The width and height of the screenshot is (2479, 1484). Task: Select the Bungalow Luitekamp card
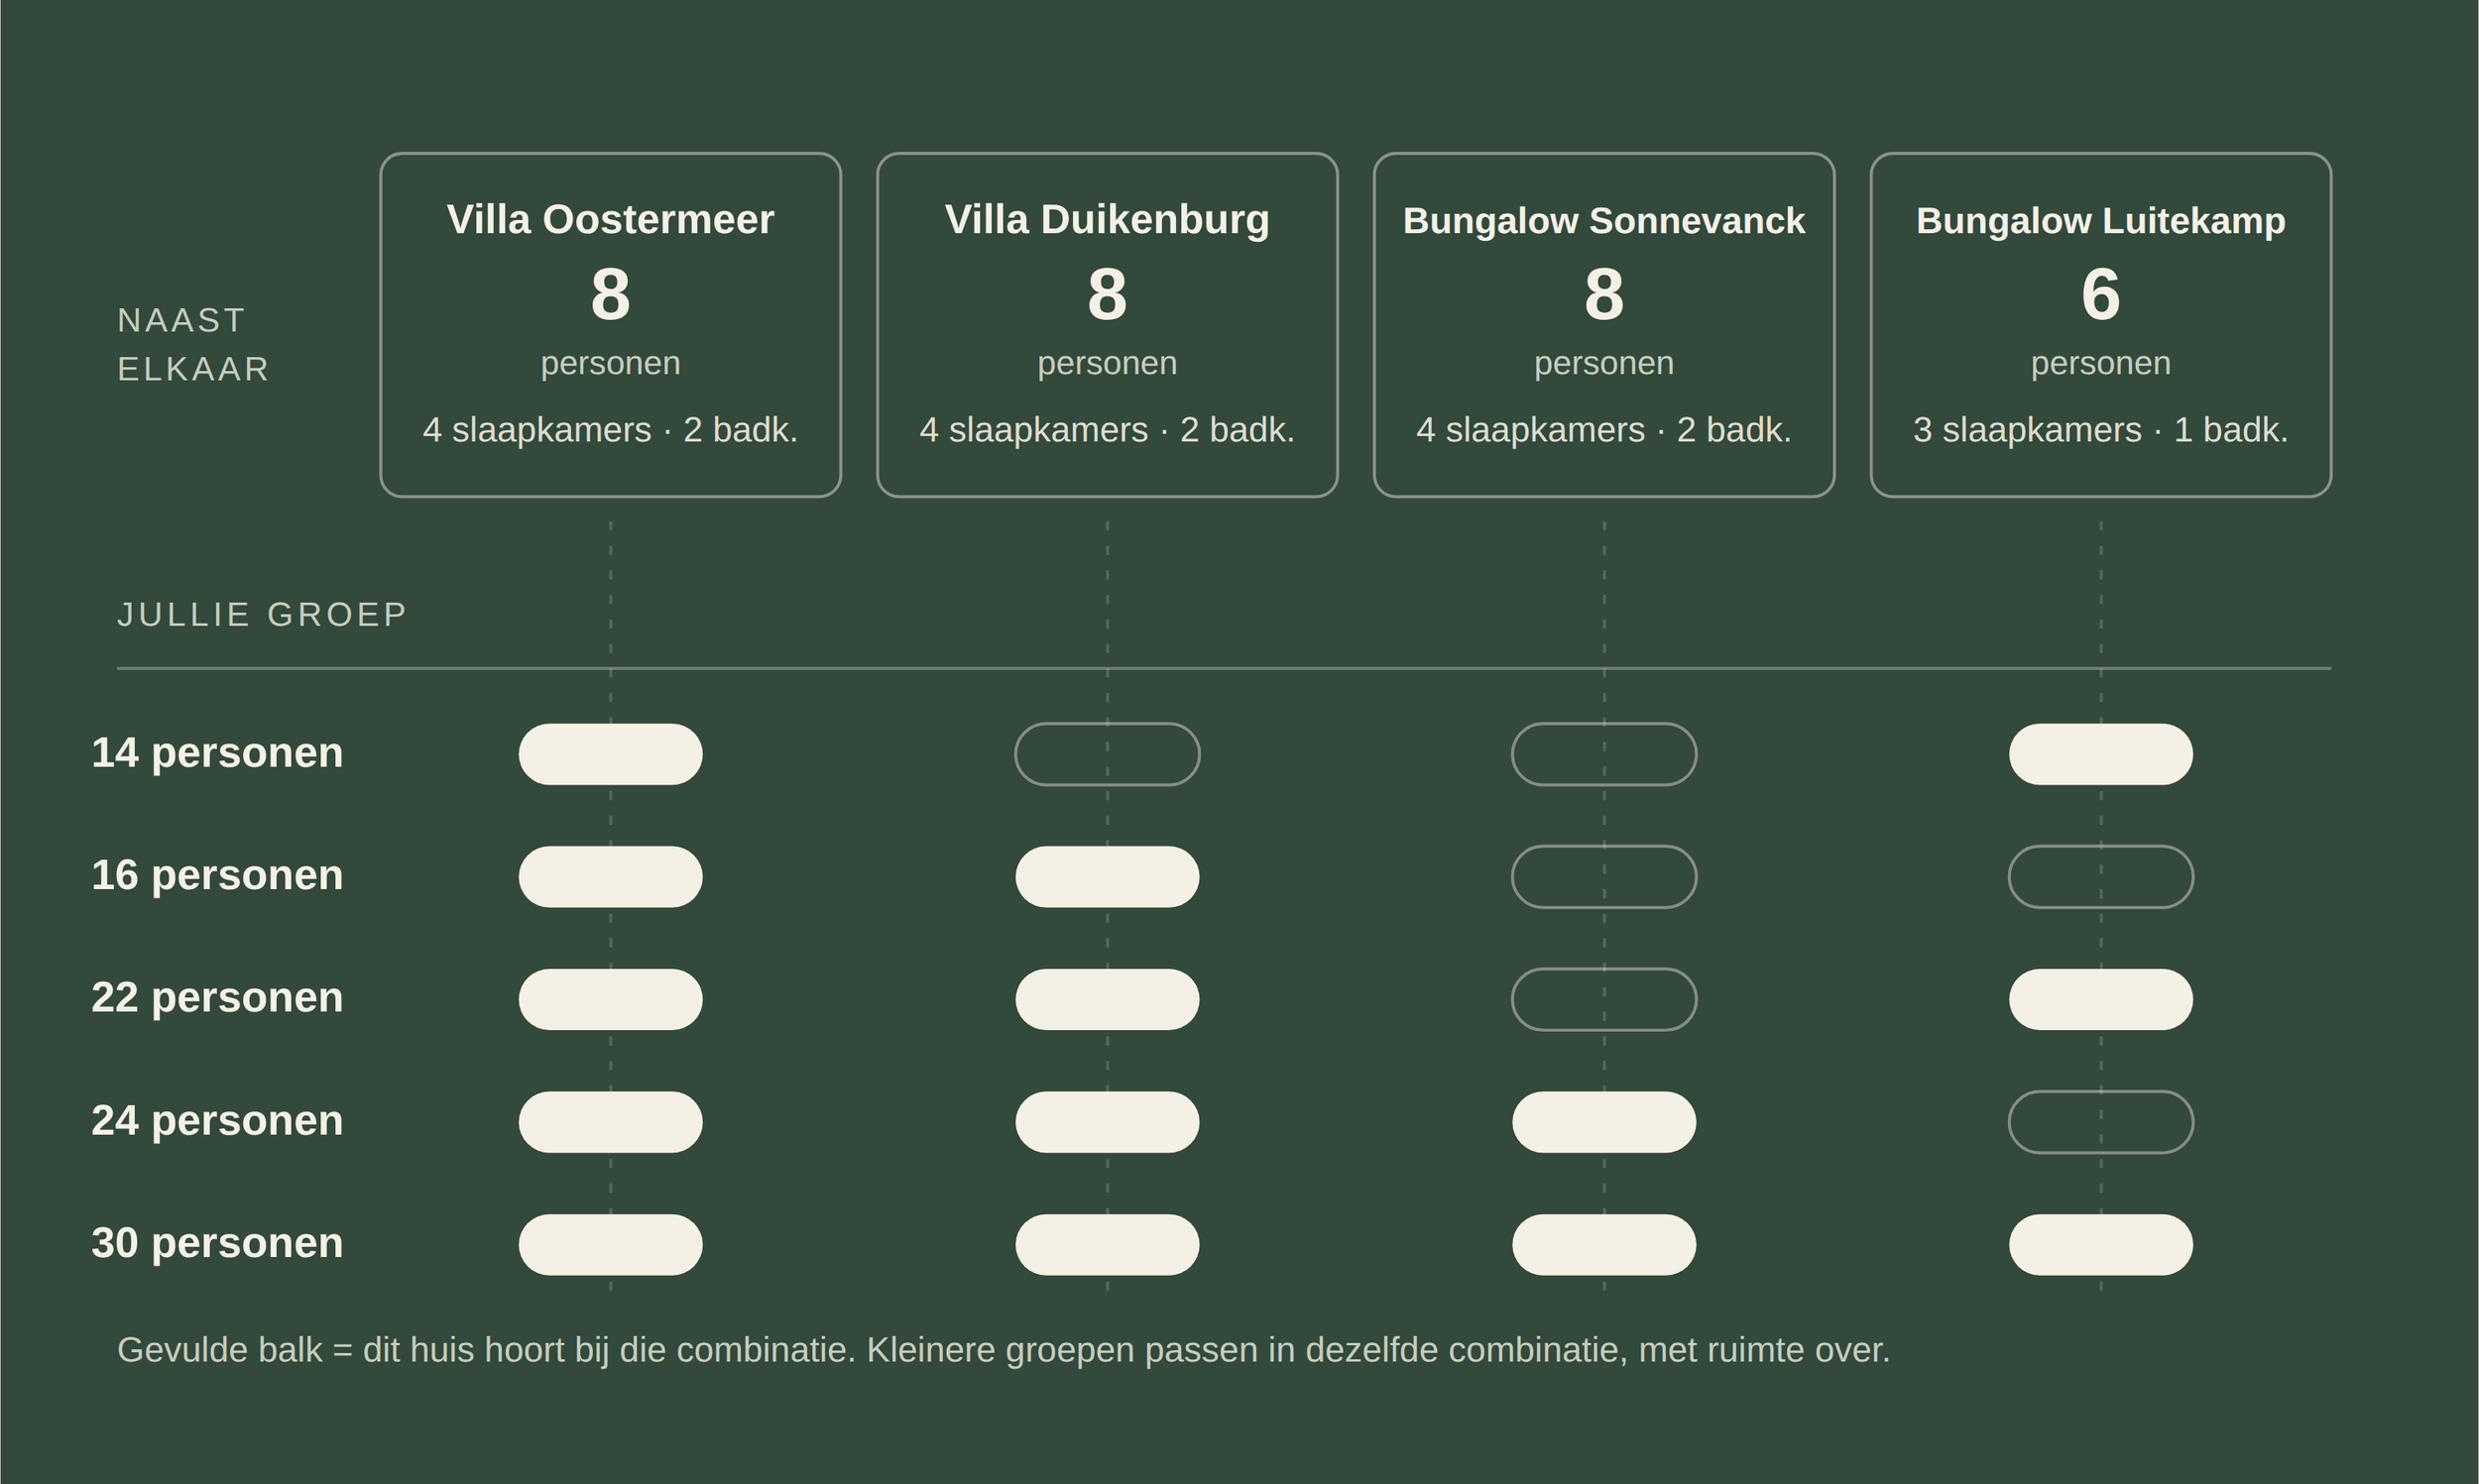point(2101,325)
